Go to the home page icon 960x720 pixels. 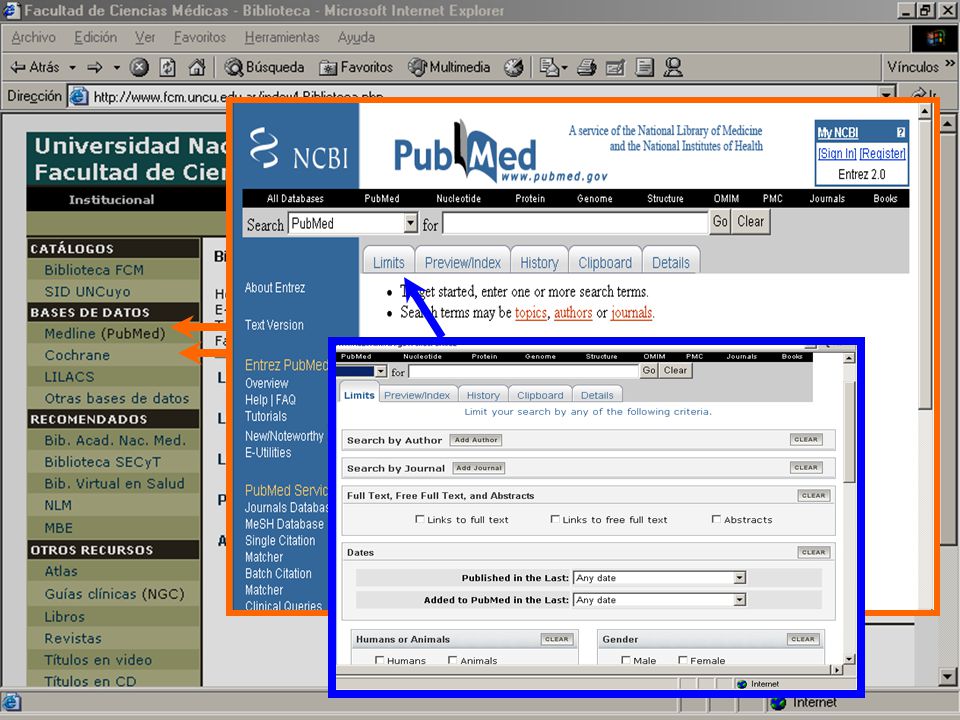tap(197, 67)
